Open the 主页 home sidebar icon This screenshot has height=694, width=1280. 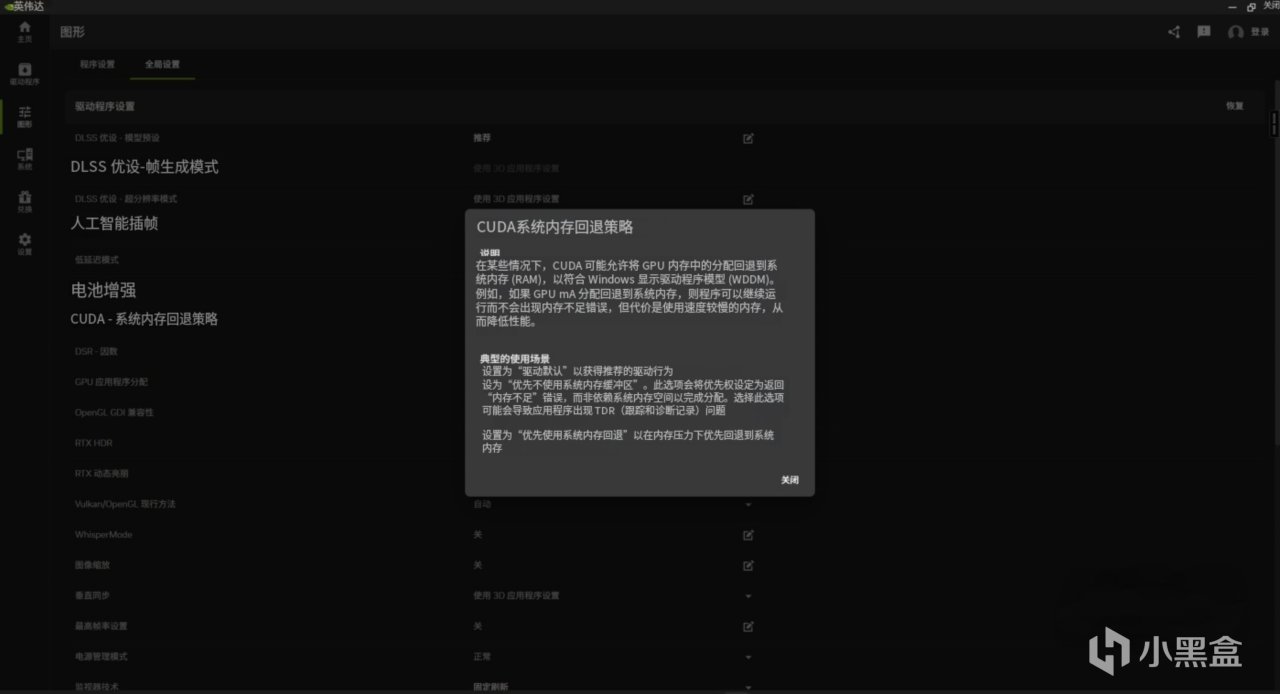[x=24, y=31]
